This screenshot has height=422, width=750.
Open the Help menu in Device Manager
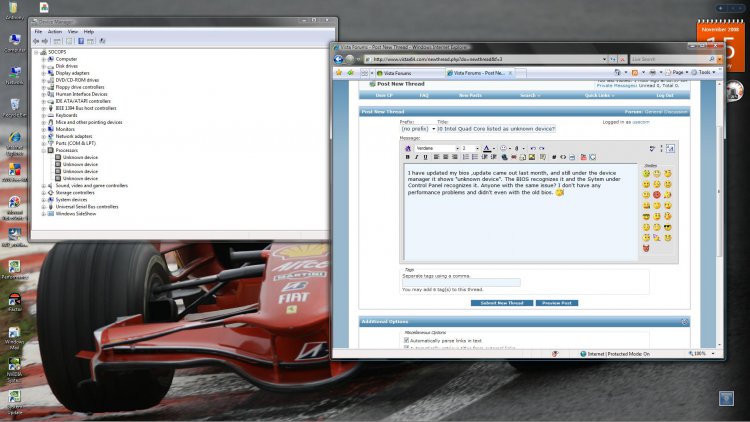point(88,32)
